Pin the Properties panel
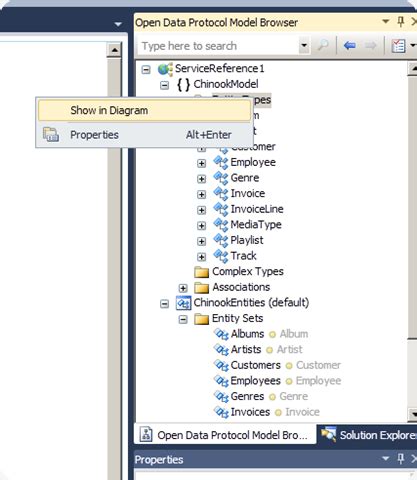Viewport: 417px width, 480px height. 401,459
